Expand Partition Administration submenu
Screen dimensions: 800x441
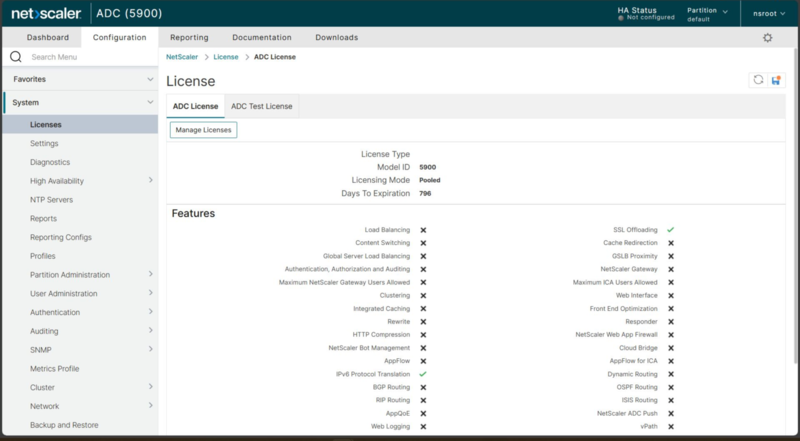[x=151, y=274]
